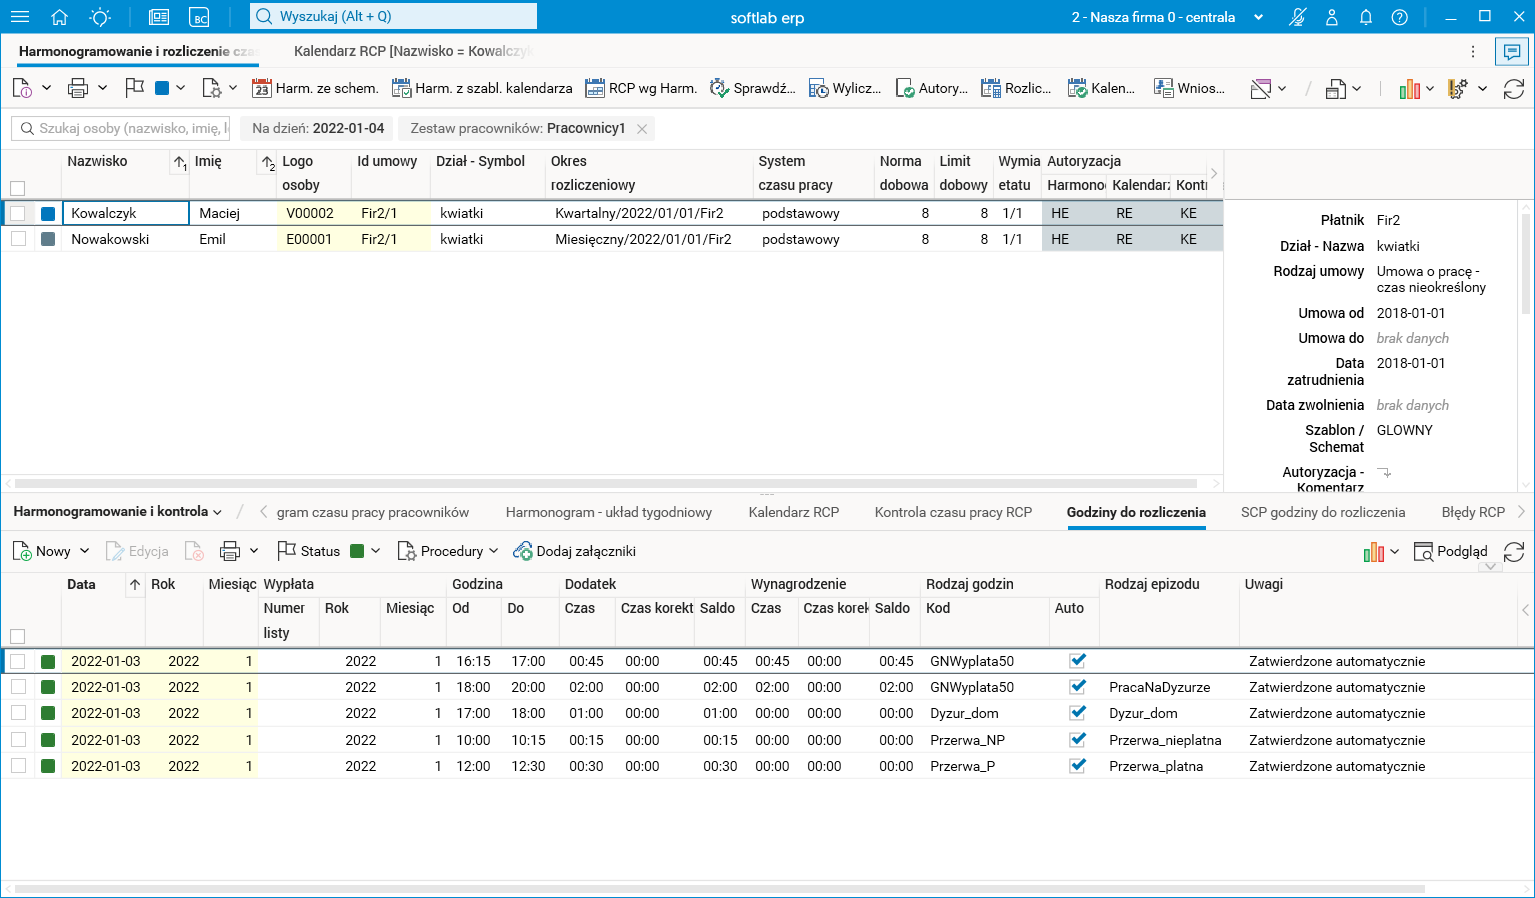Viewport: 1535px width, 898px height.
Task: Open the chat panel icon
Action: (1512, 51)
